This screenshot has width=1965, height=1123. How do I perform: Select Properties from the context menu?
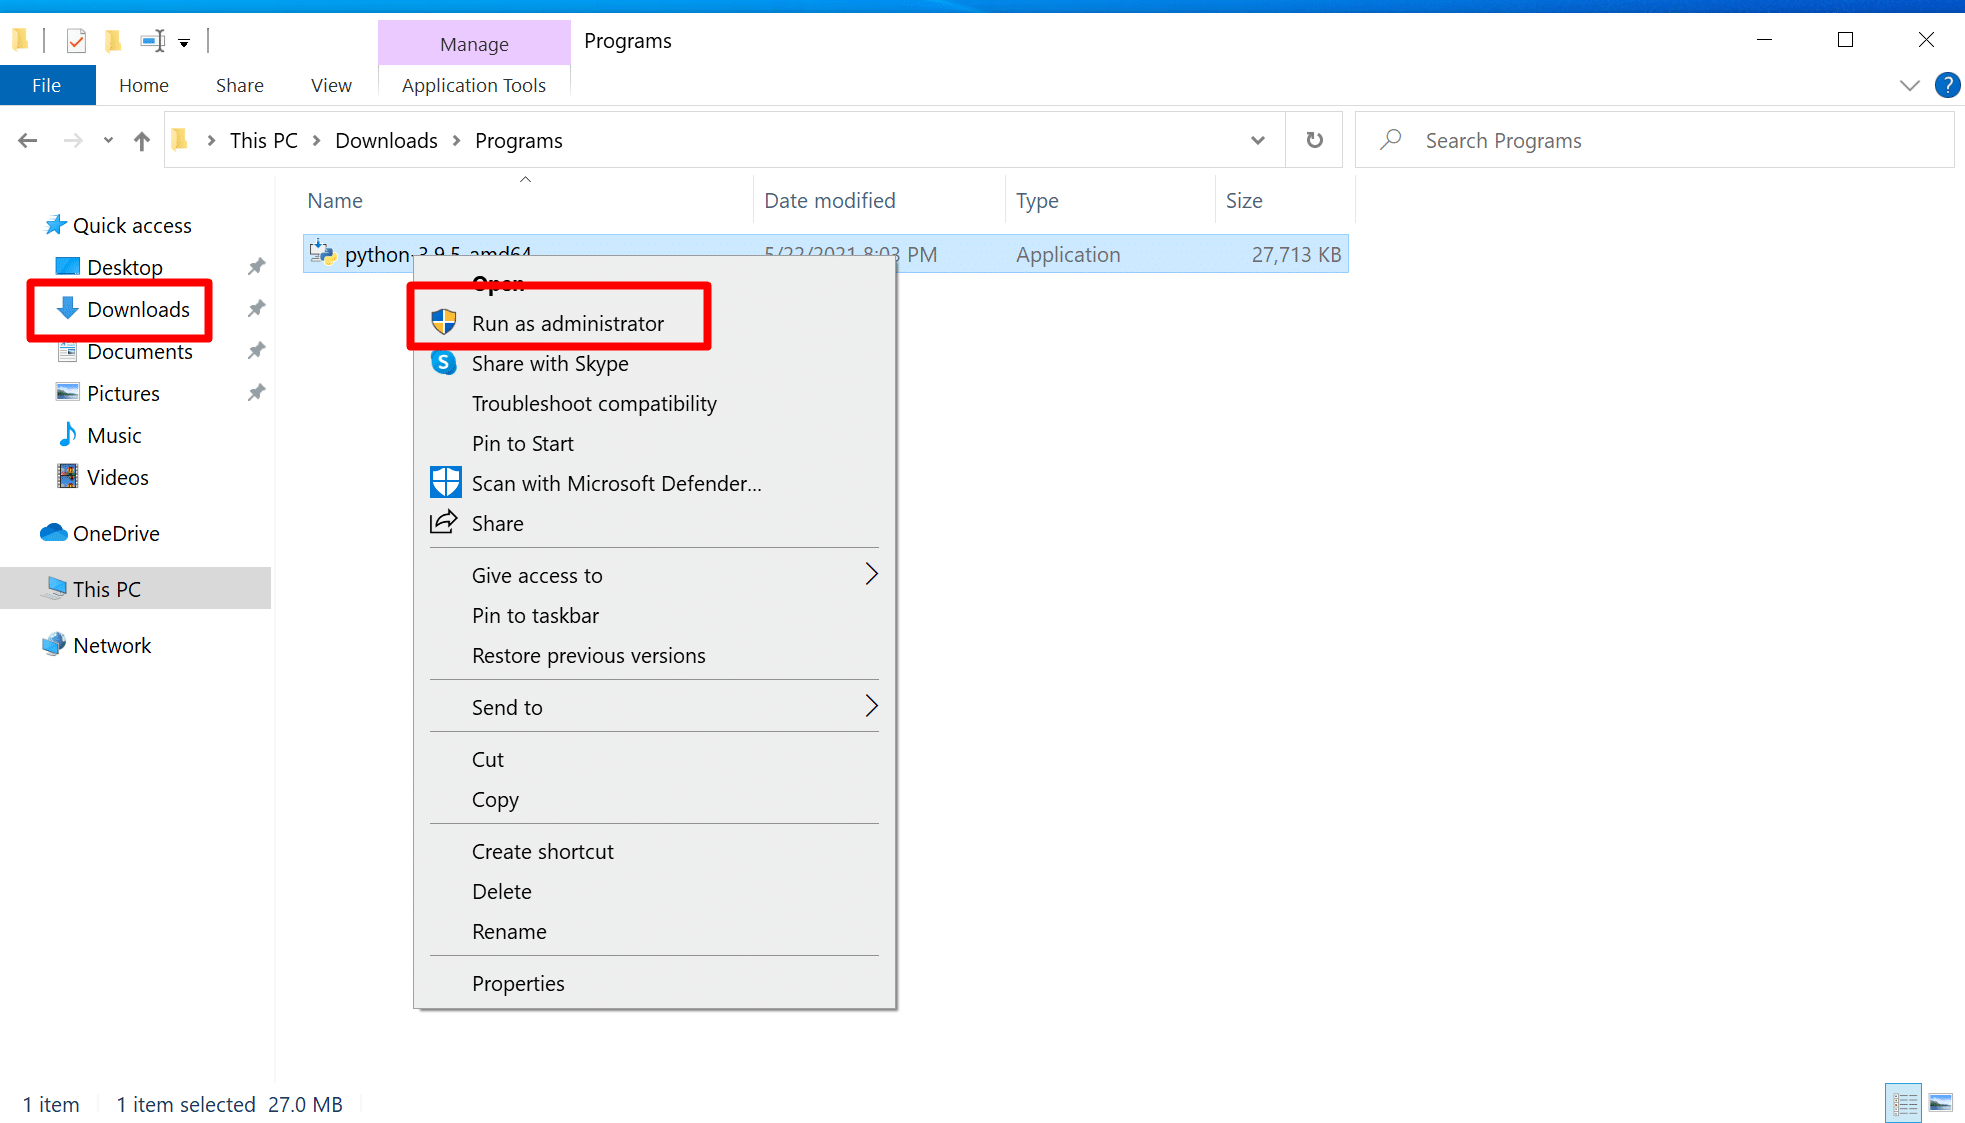518,983
